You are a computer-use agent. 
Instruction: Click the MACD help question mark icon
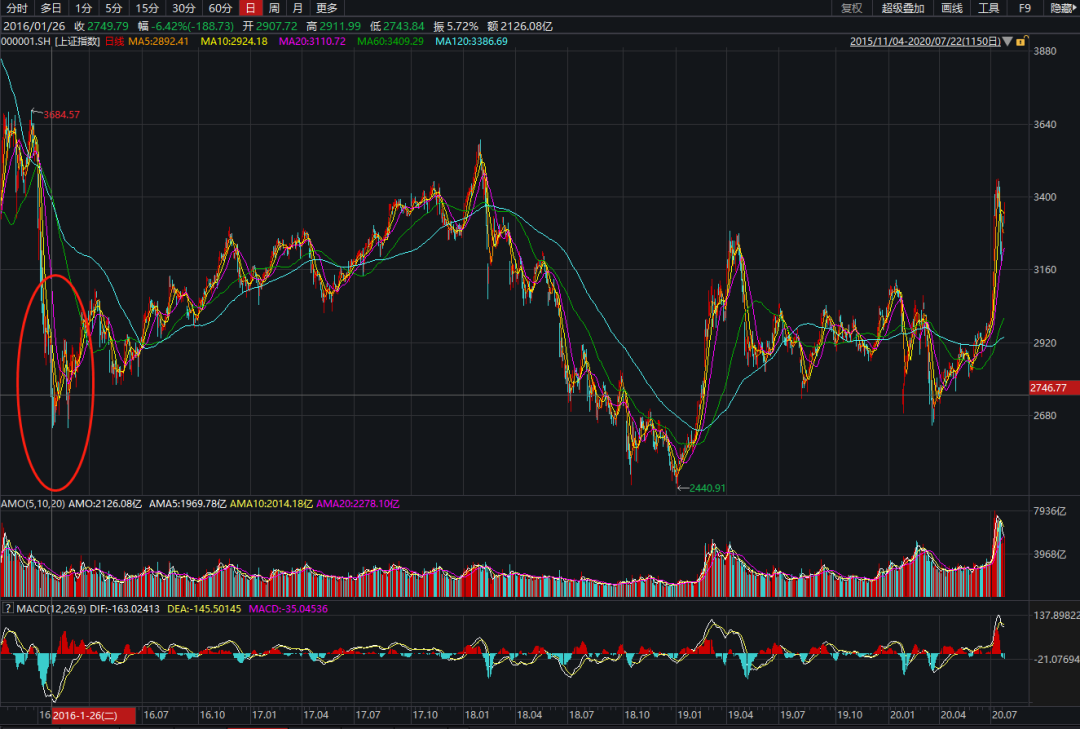click(x=8, y=608)
